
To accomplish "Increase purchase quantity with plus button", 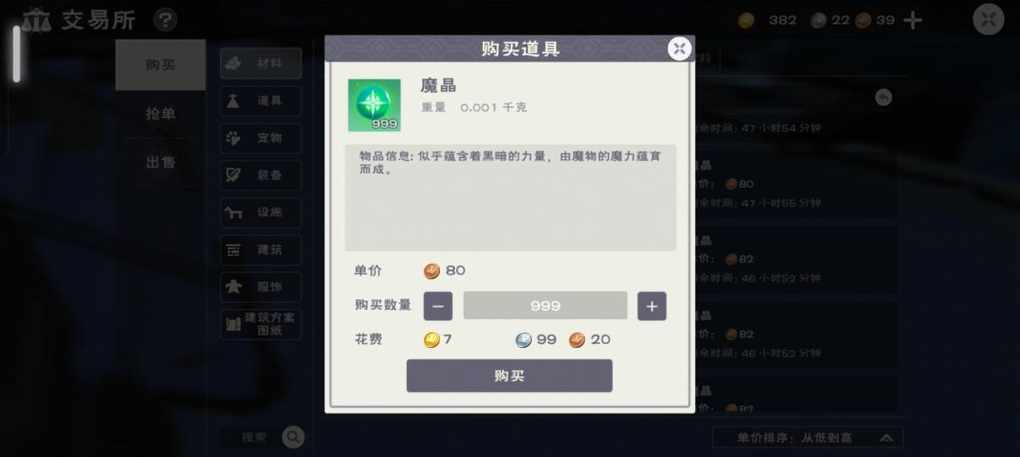I will tap(652, 306).
